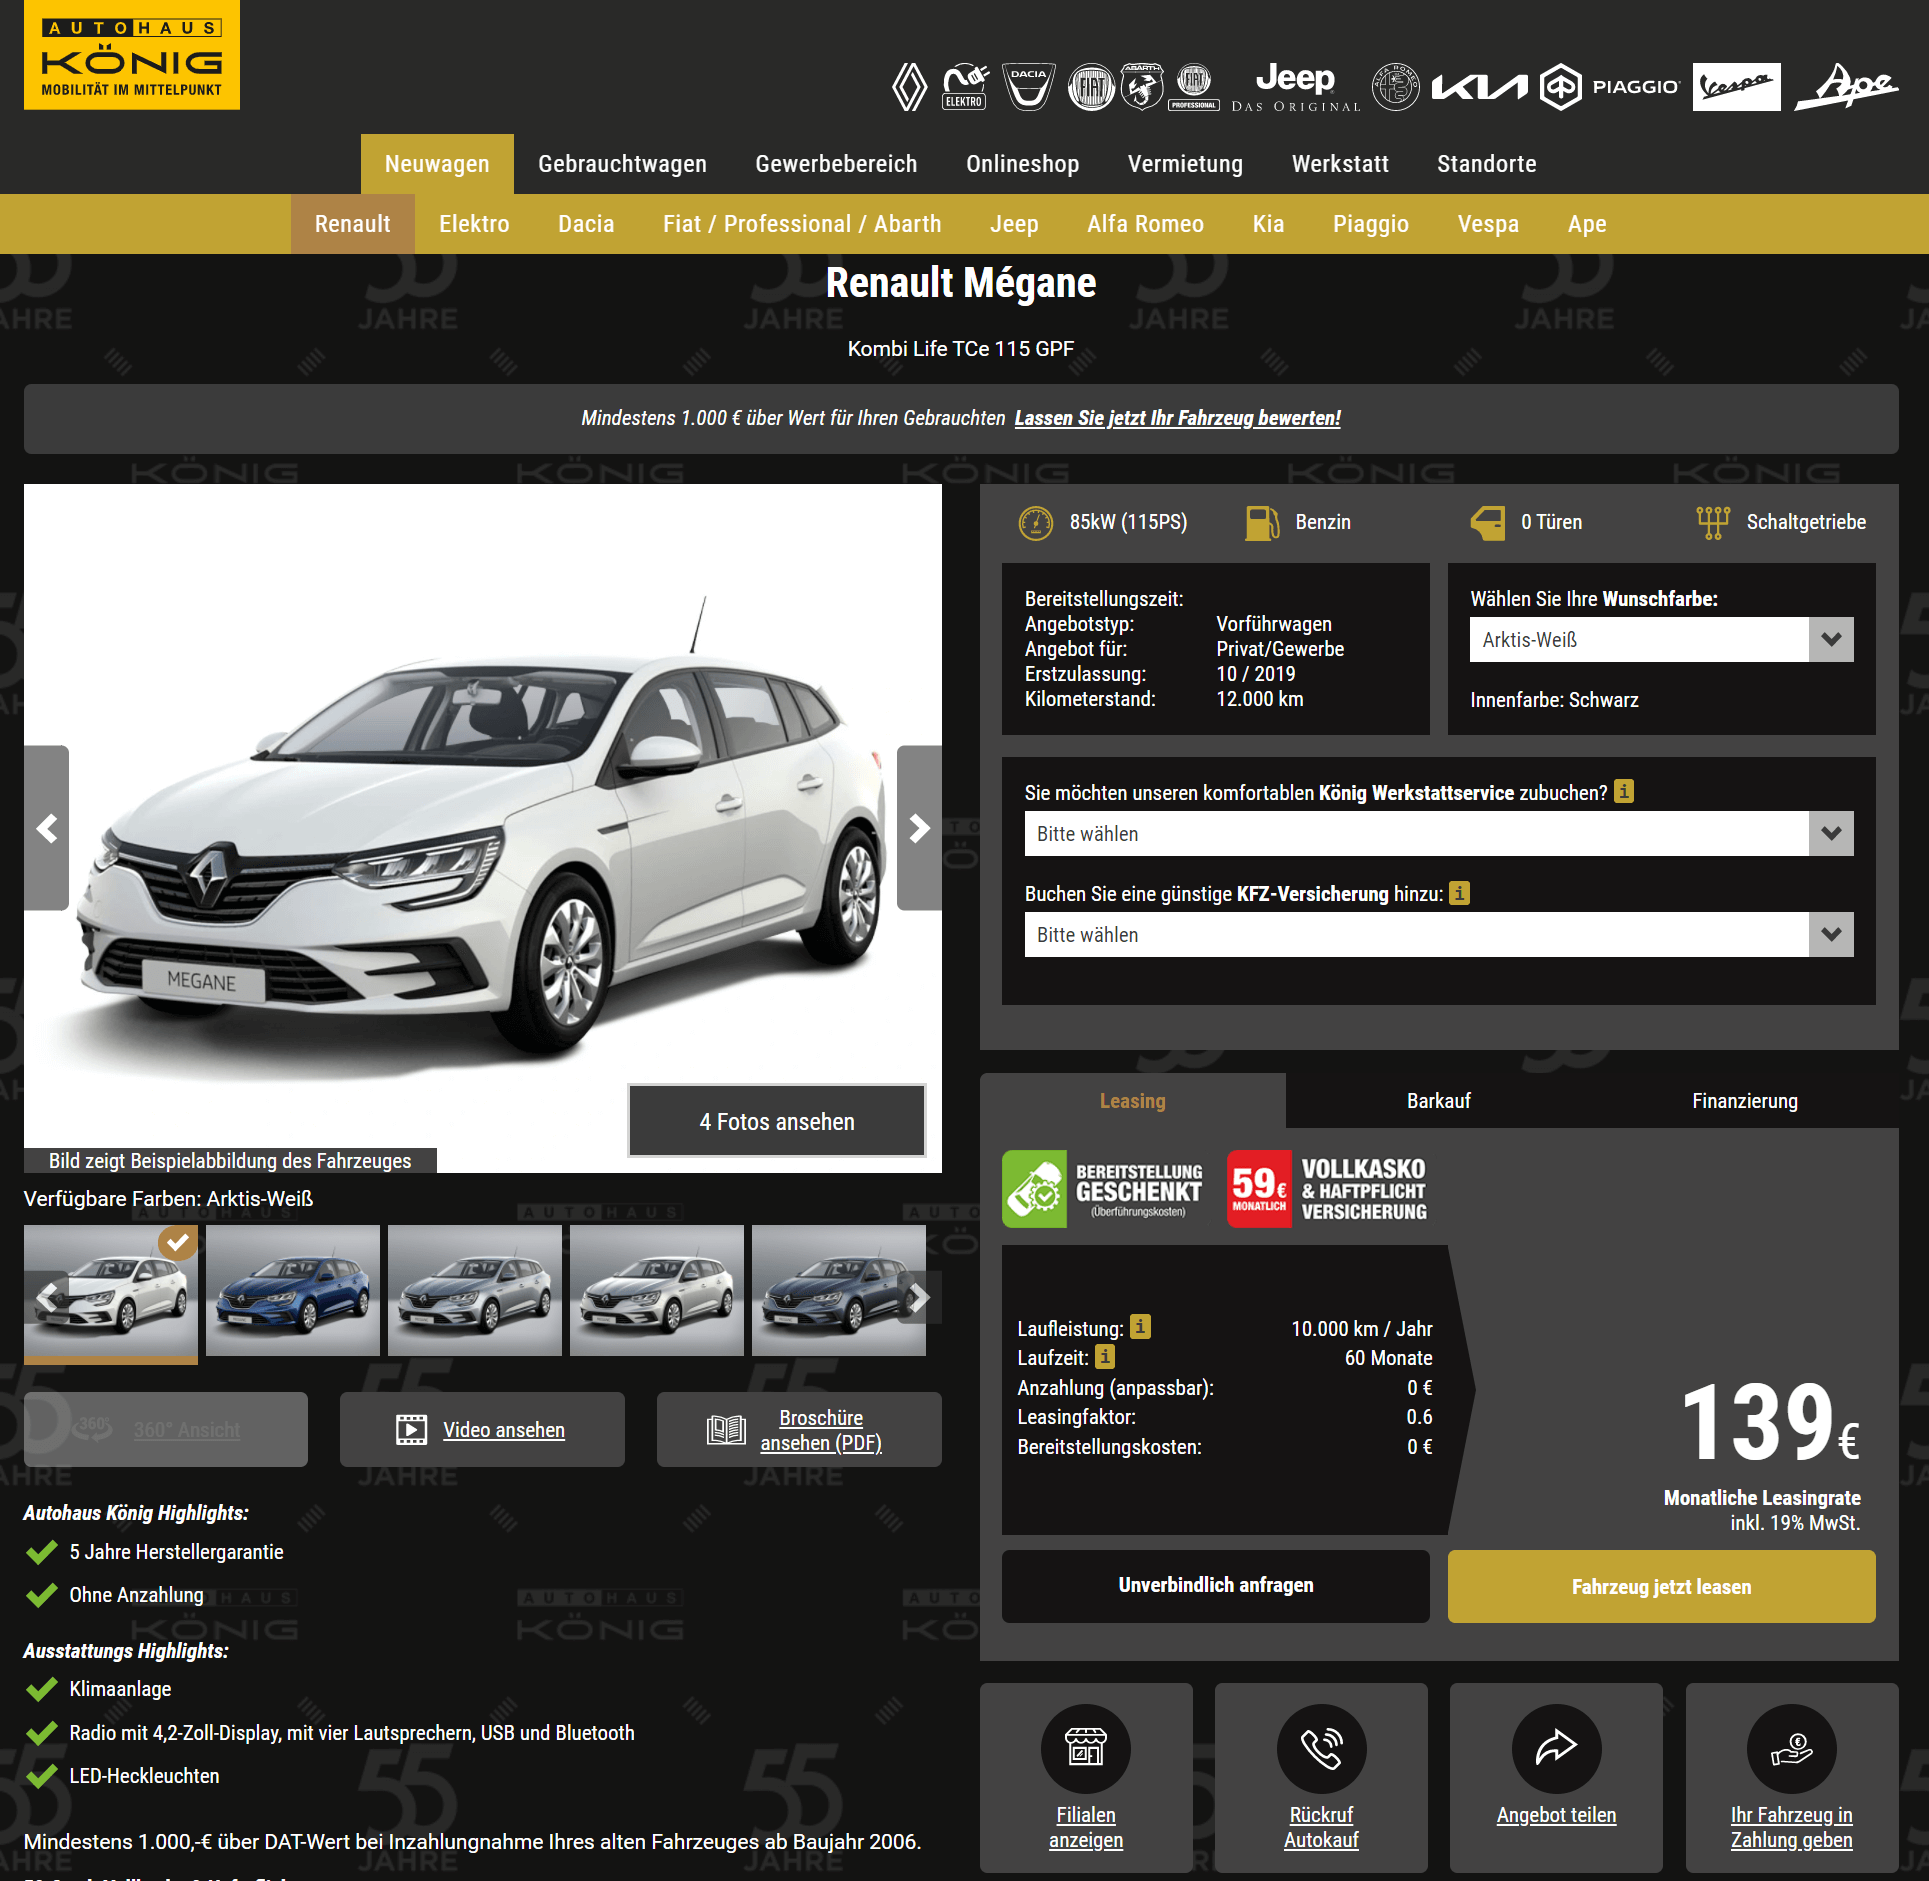This screenshot has width=1929, height=1881.
Task: Open the Gebrauchtwagen menu
Action: point(622,164)
